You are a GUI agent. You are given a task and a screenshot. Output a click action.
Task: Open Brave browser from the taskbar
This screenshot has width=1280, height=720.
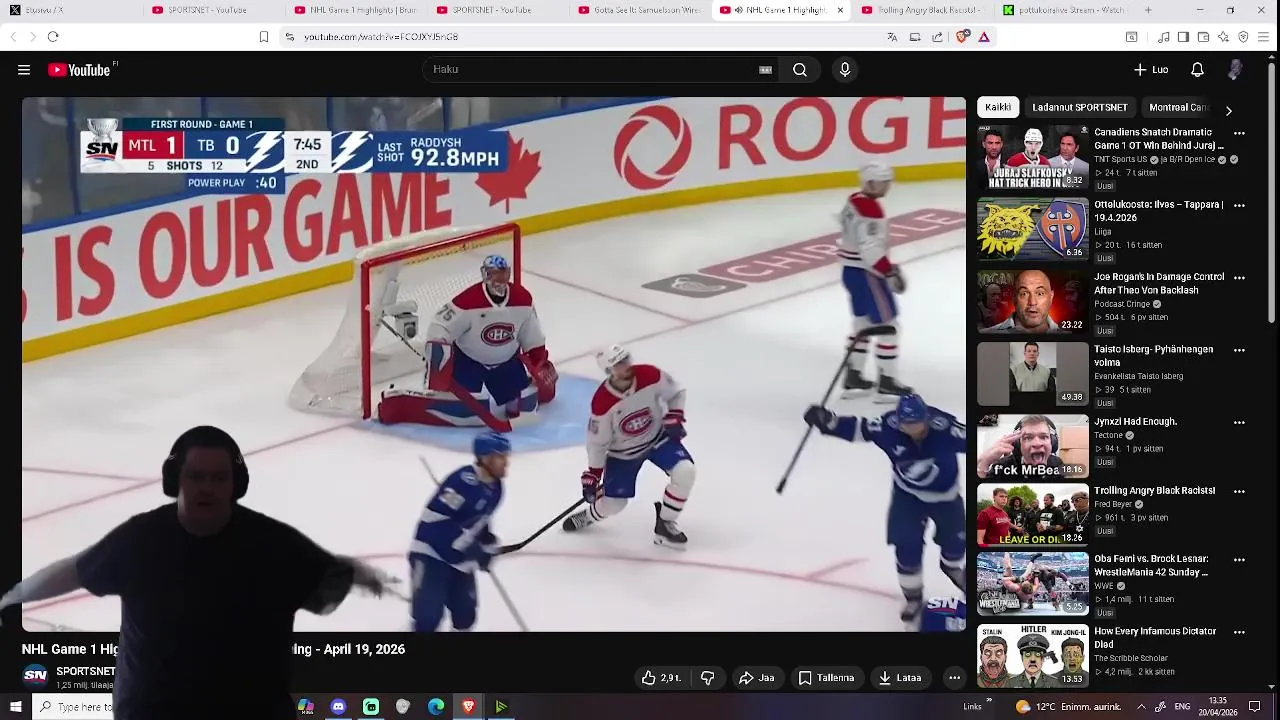click(469, 707)
